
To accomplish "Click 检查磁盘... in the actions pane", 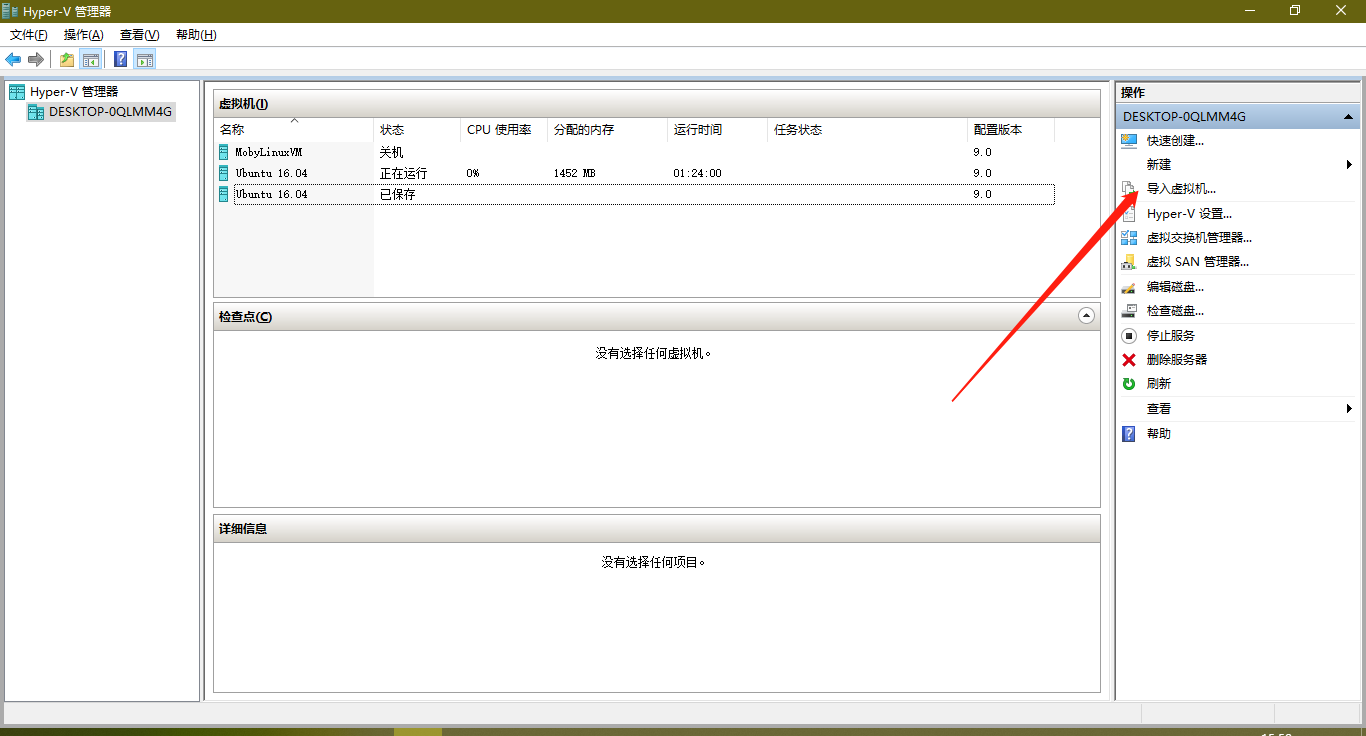I will (1175, 311).
